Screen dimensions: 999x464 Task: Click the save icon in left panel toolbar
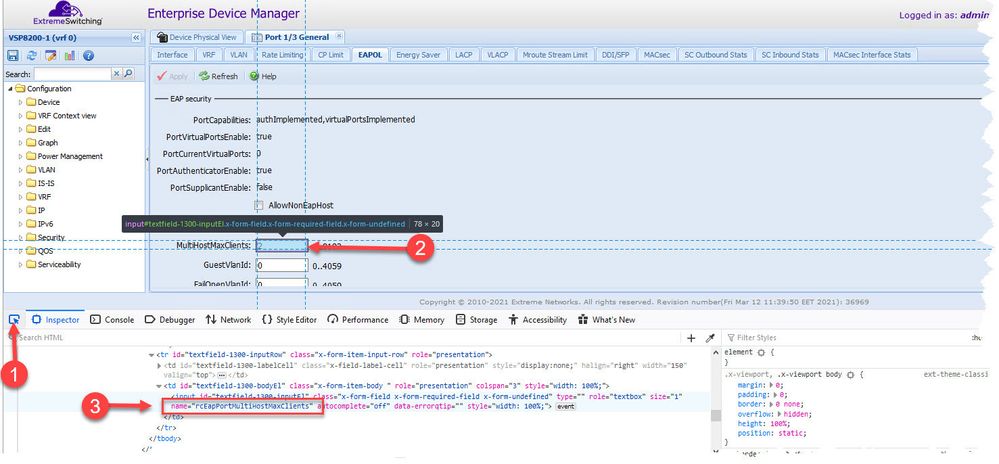[15, 55]
